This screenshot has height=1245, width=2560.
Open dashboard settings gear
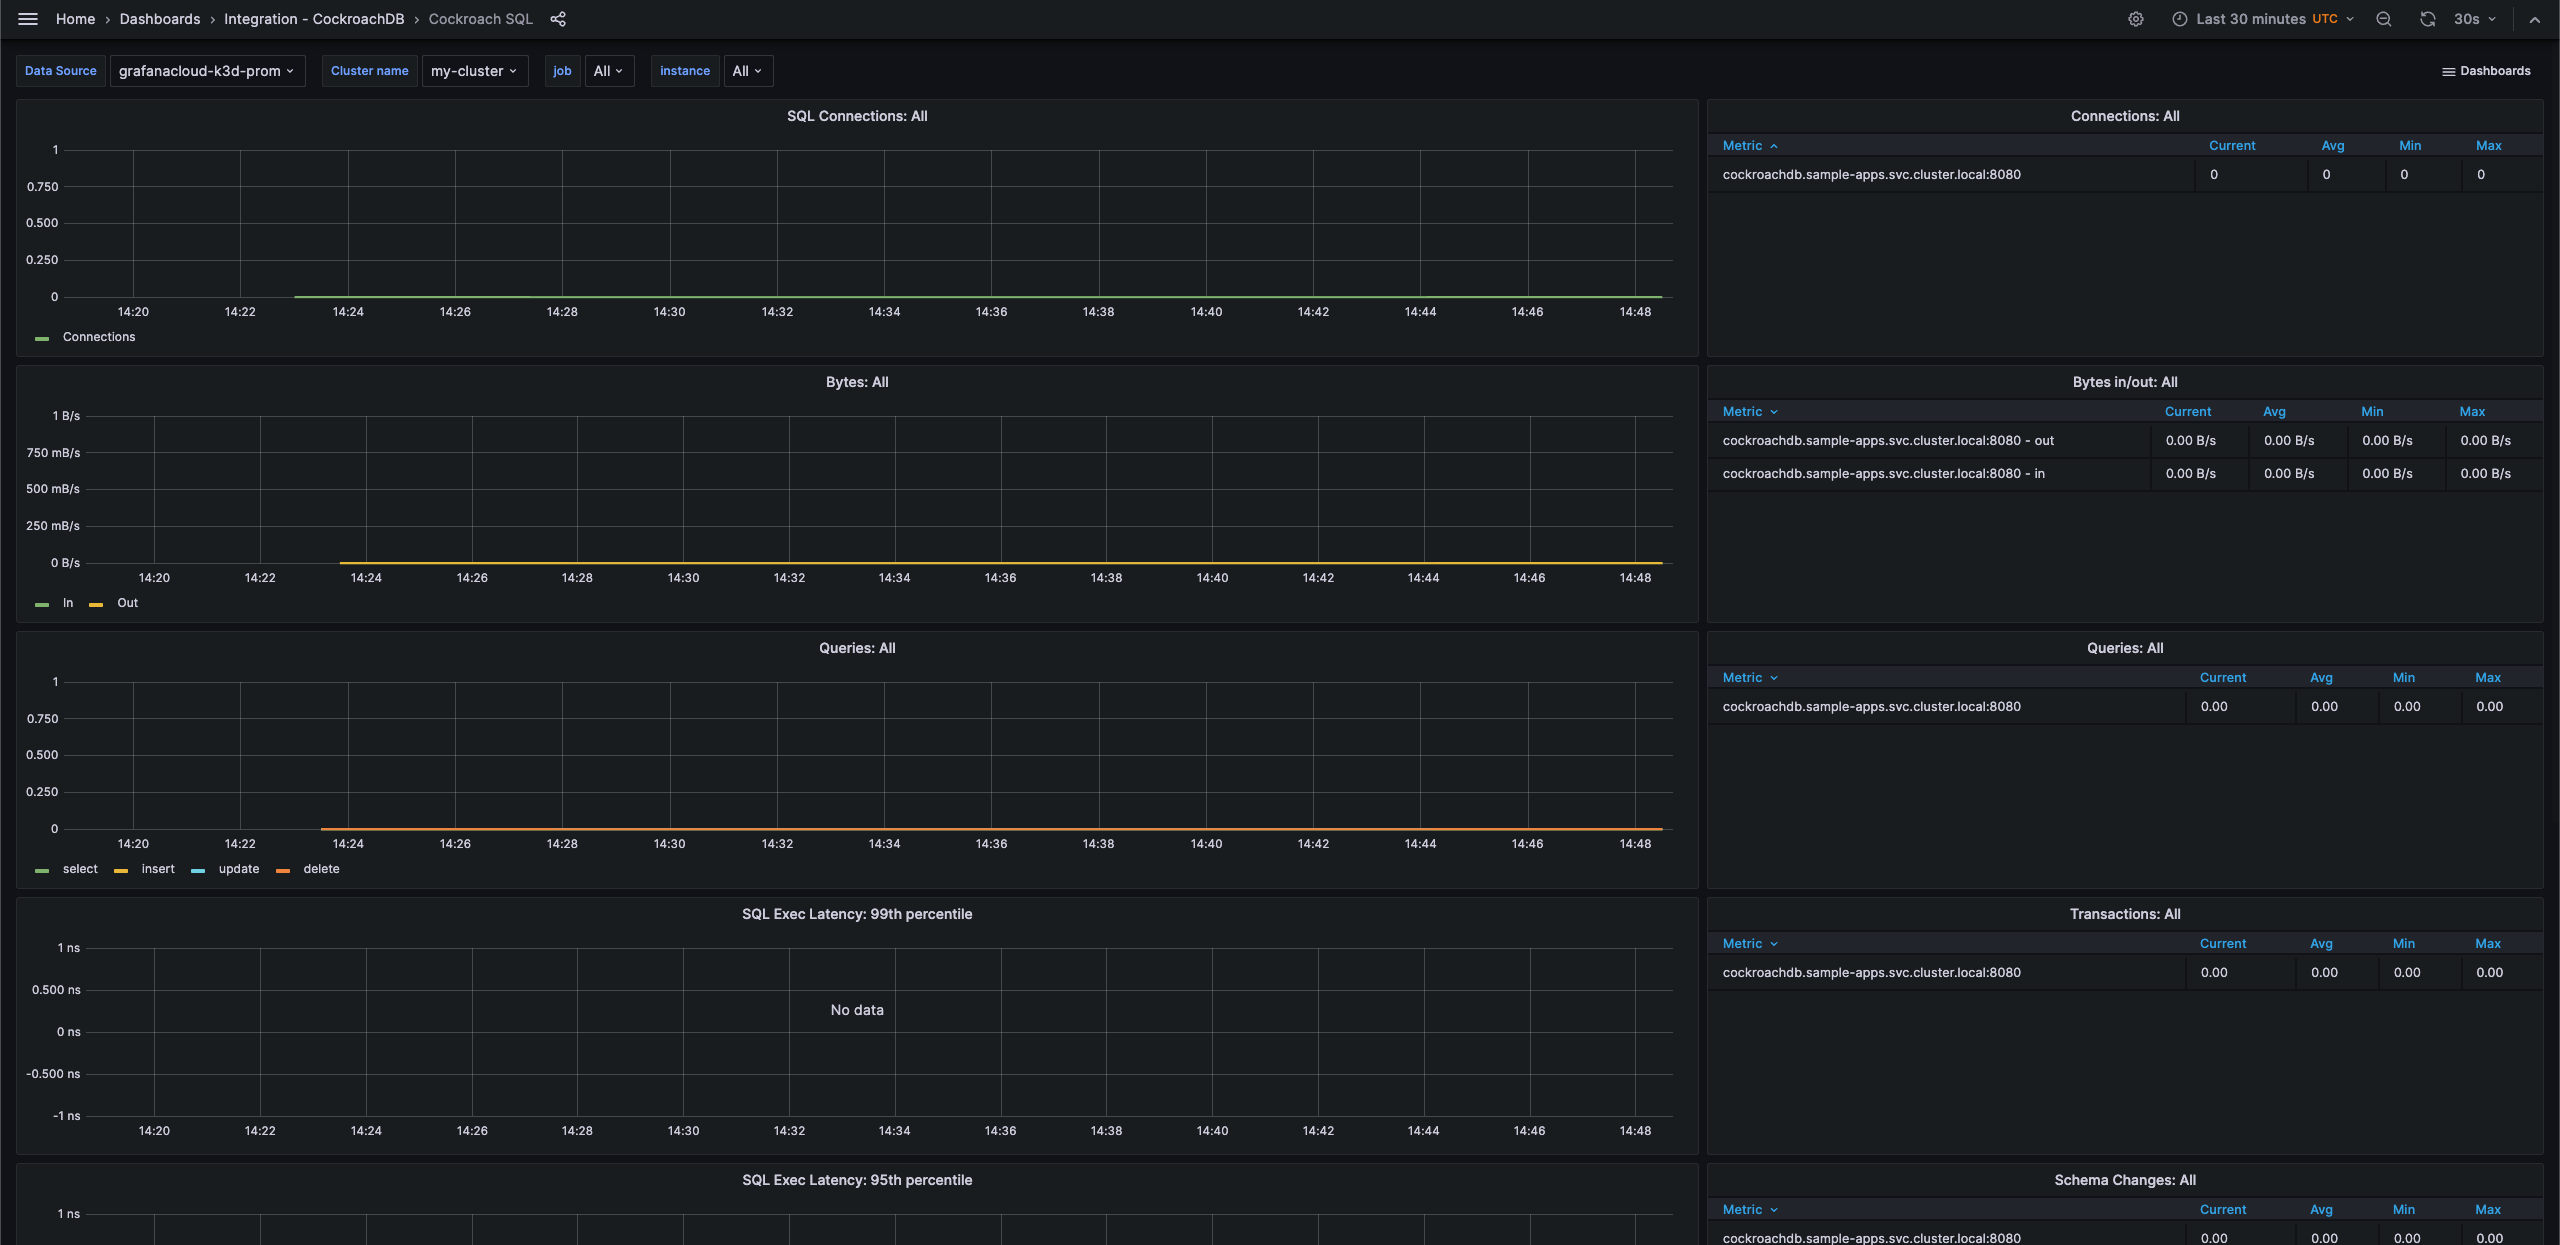(x=2135, y=19)
